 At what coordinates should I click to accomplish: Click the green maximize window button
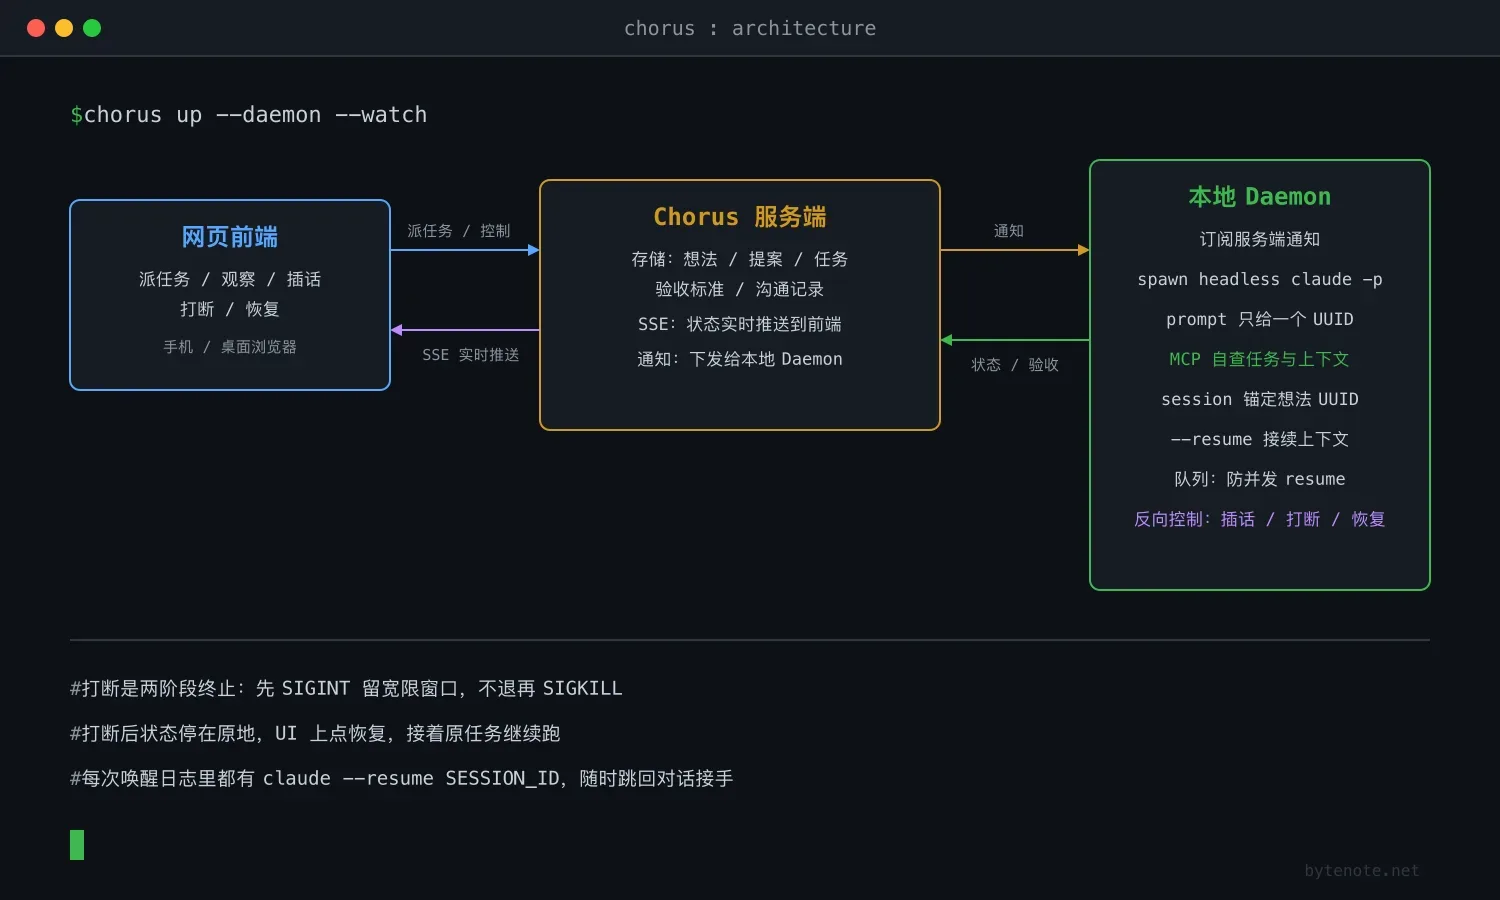coord(92,28)
